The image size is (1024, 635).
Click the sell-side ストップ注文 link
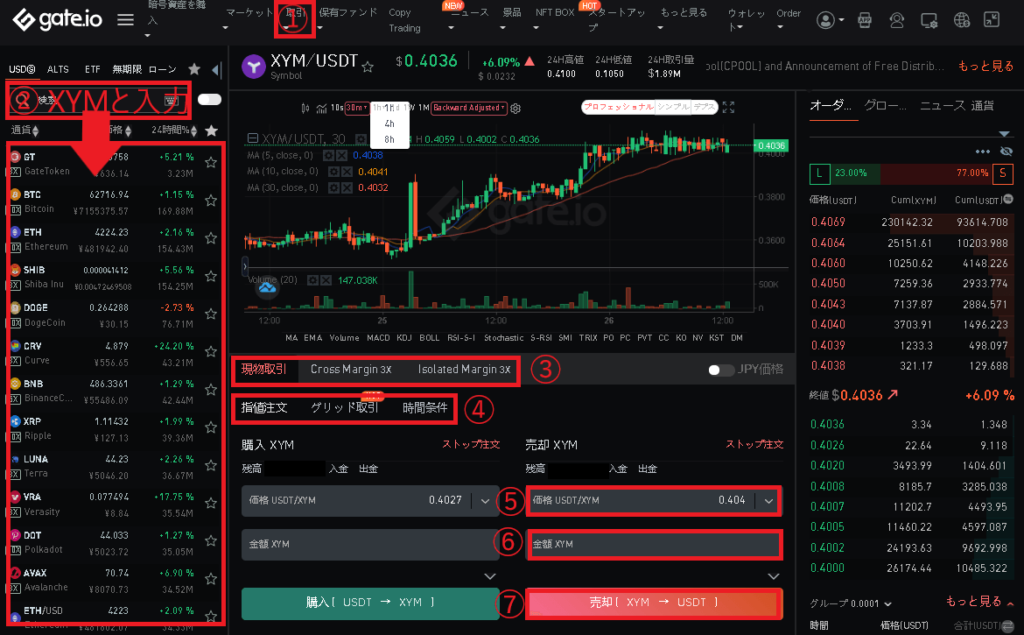pos(754,444)
